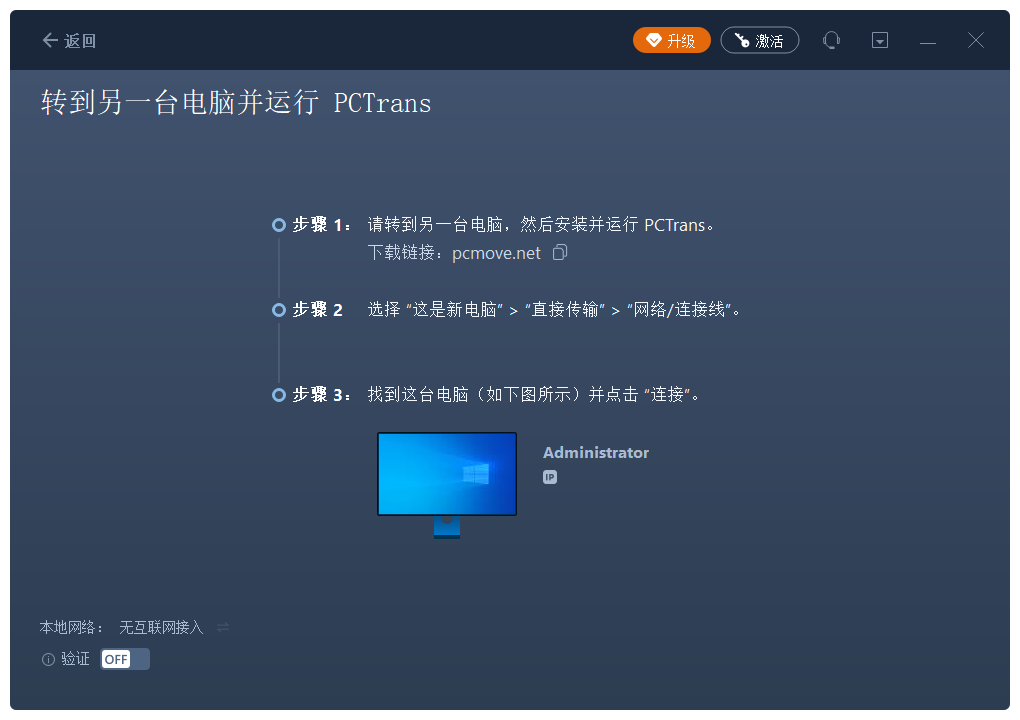Screen dimensions: 1020x720
Task: Click the heading 转到另一台电脑并运行 PCTrans
Action: click(236, 103)
